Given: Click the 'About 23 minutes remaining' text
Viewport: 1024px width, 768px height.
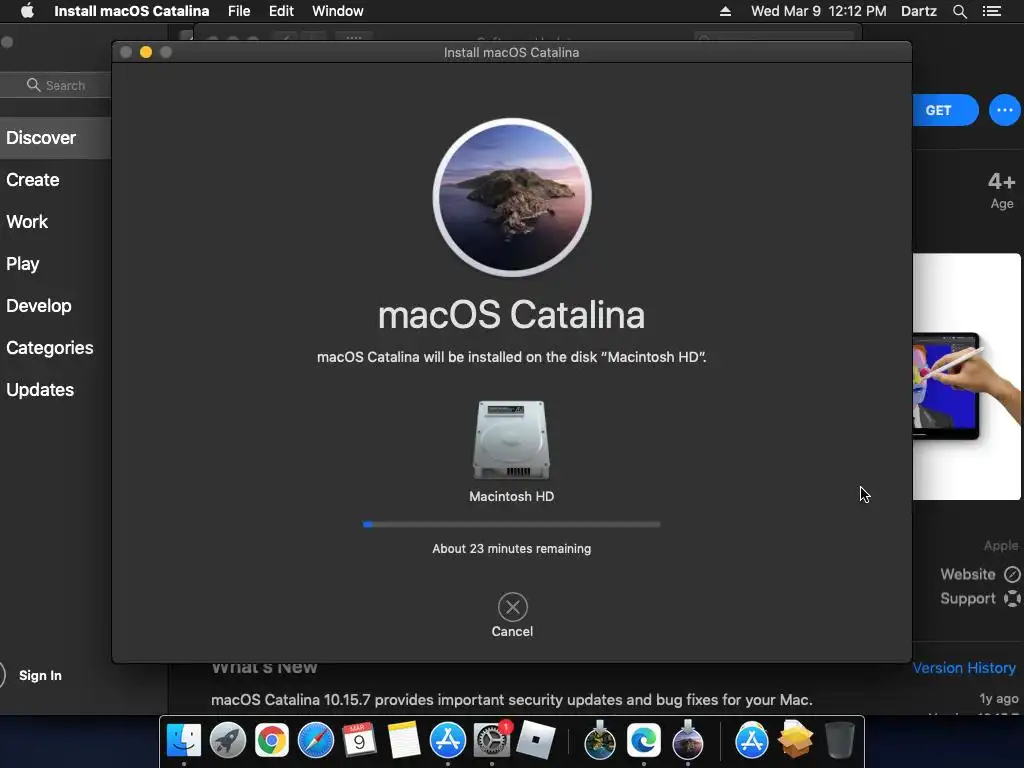Looking at the screenshot, I should [511, 549].
